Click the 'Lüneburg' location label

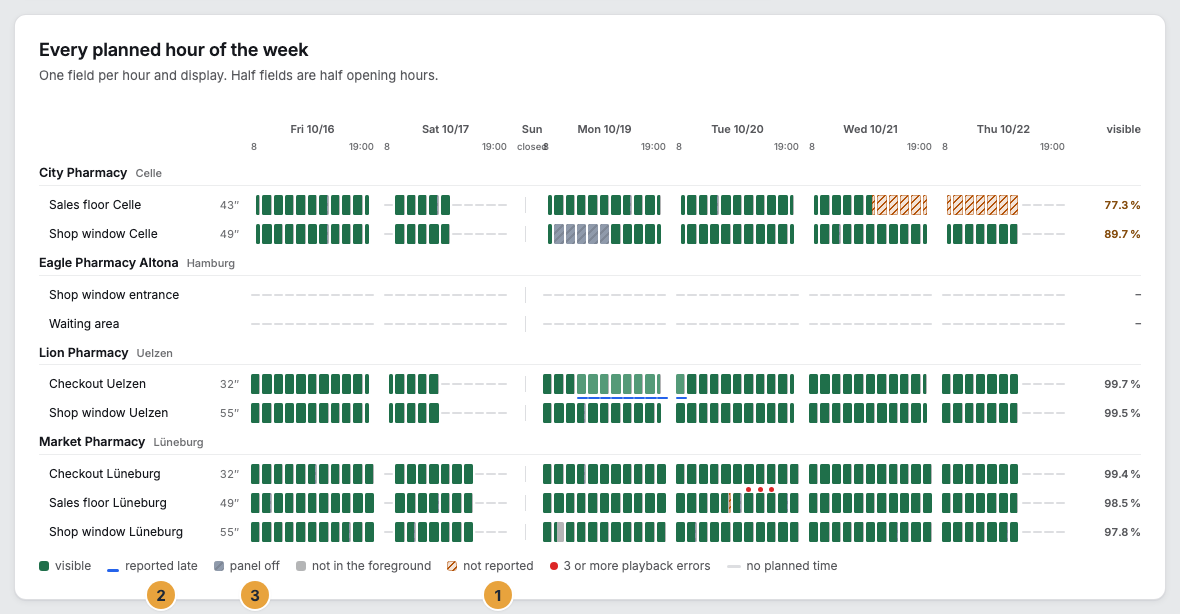tap(178, 442)
